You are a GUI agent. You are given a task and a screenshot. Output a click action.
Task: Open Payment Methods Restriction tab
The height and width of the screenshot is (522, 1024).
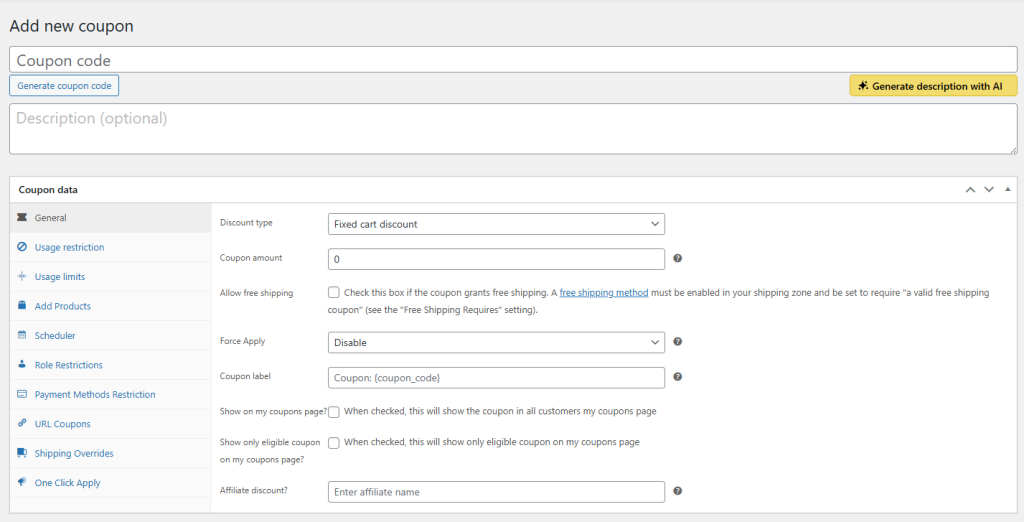[110, 394]
